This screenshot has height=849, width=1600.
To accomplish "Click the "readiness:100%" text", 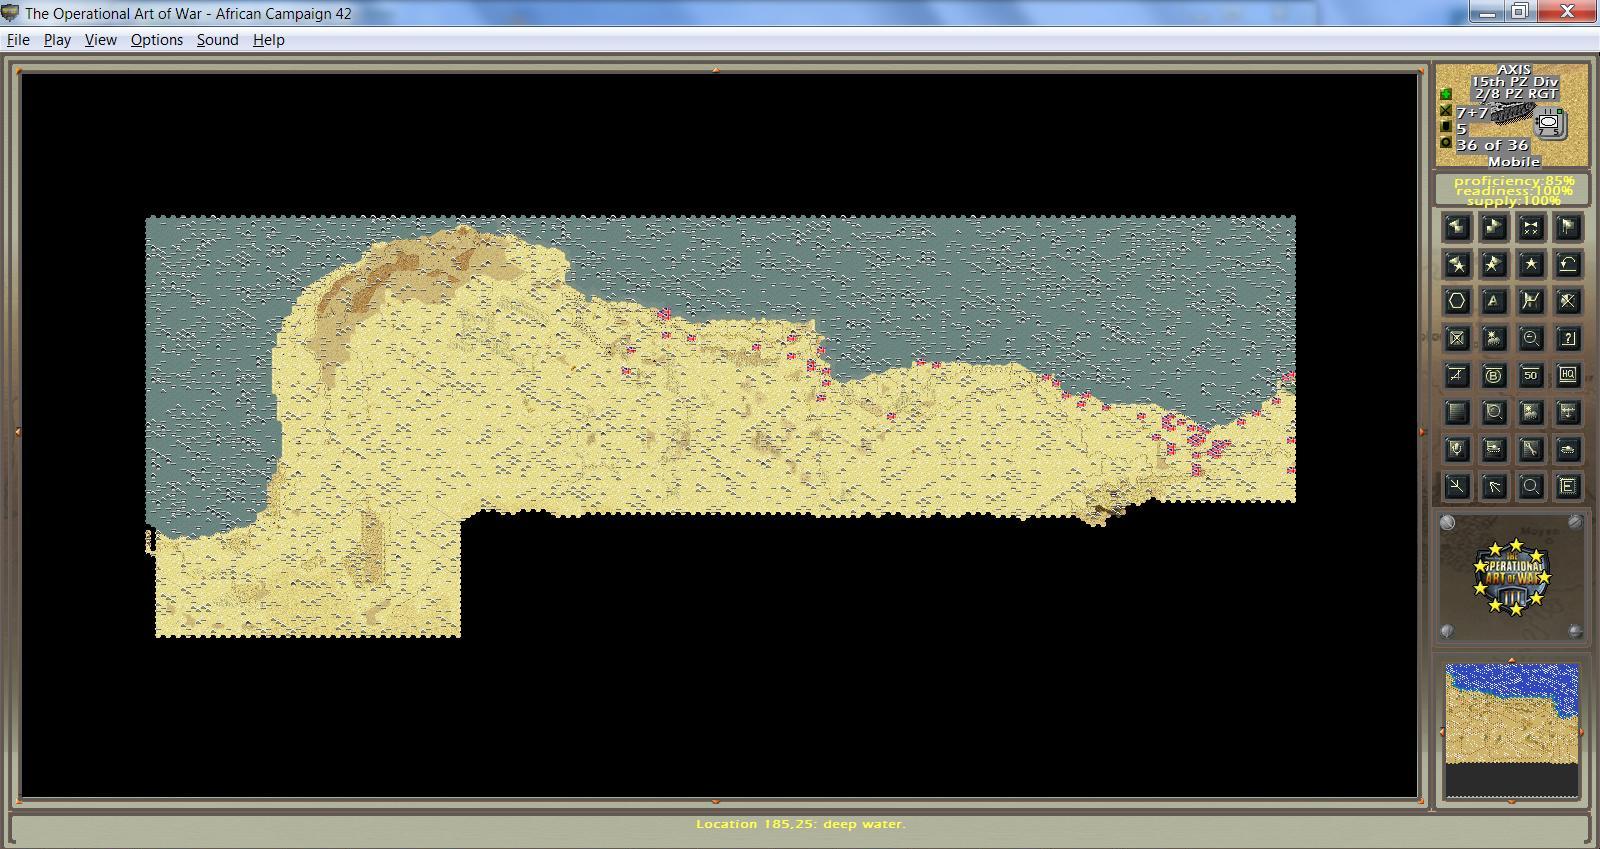I will tap(1513, 190).
